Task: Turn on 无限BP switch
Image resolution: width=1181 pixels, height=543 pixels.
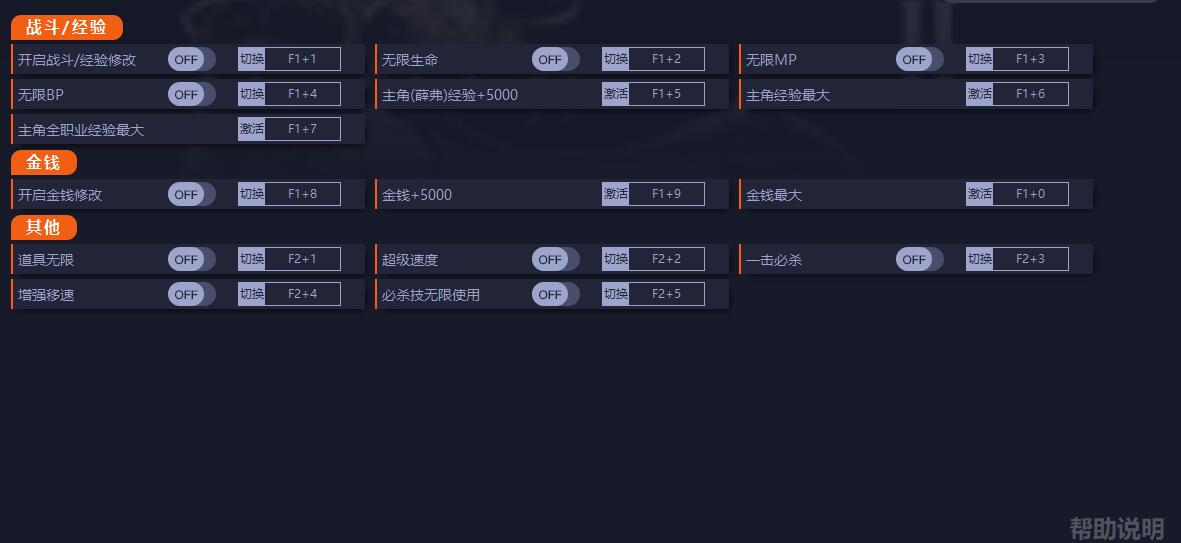Action: (191, 95)
